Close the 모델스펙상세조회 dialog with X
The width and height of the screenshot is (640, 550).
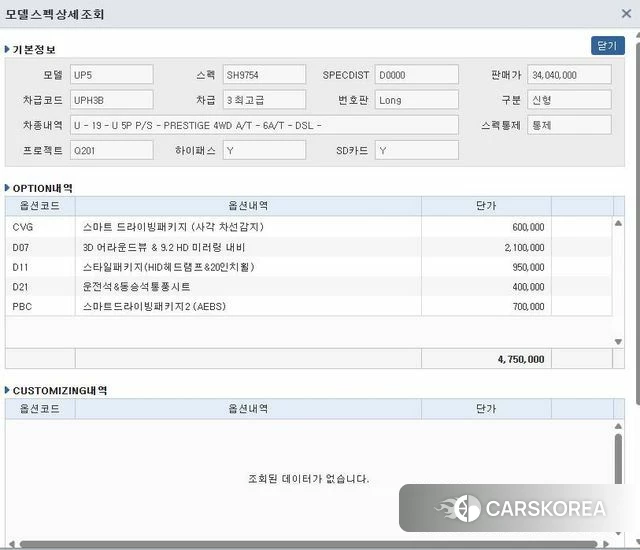[x=626, y=14]
